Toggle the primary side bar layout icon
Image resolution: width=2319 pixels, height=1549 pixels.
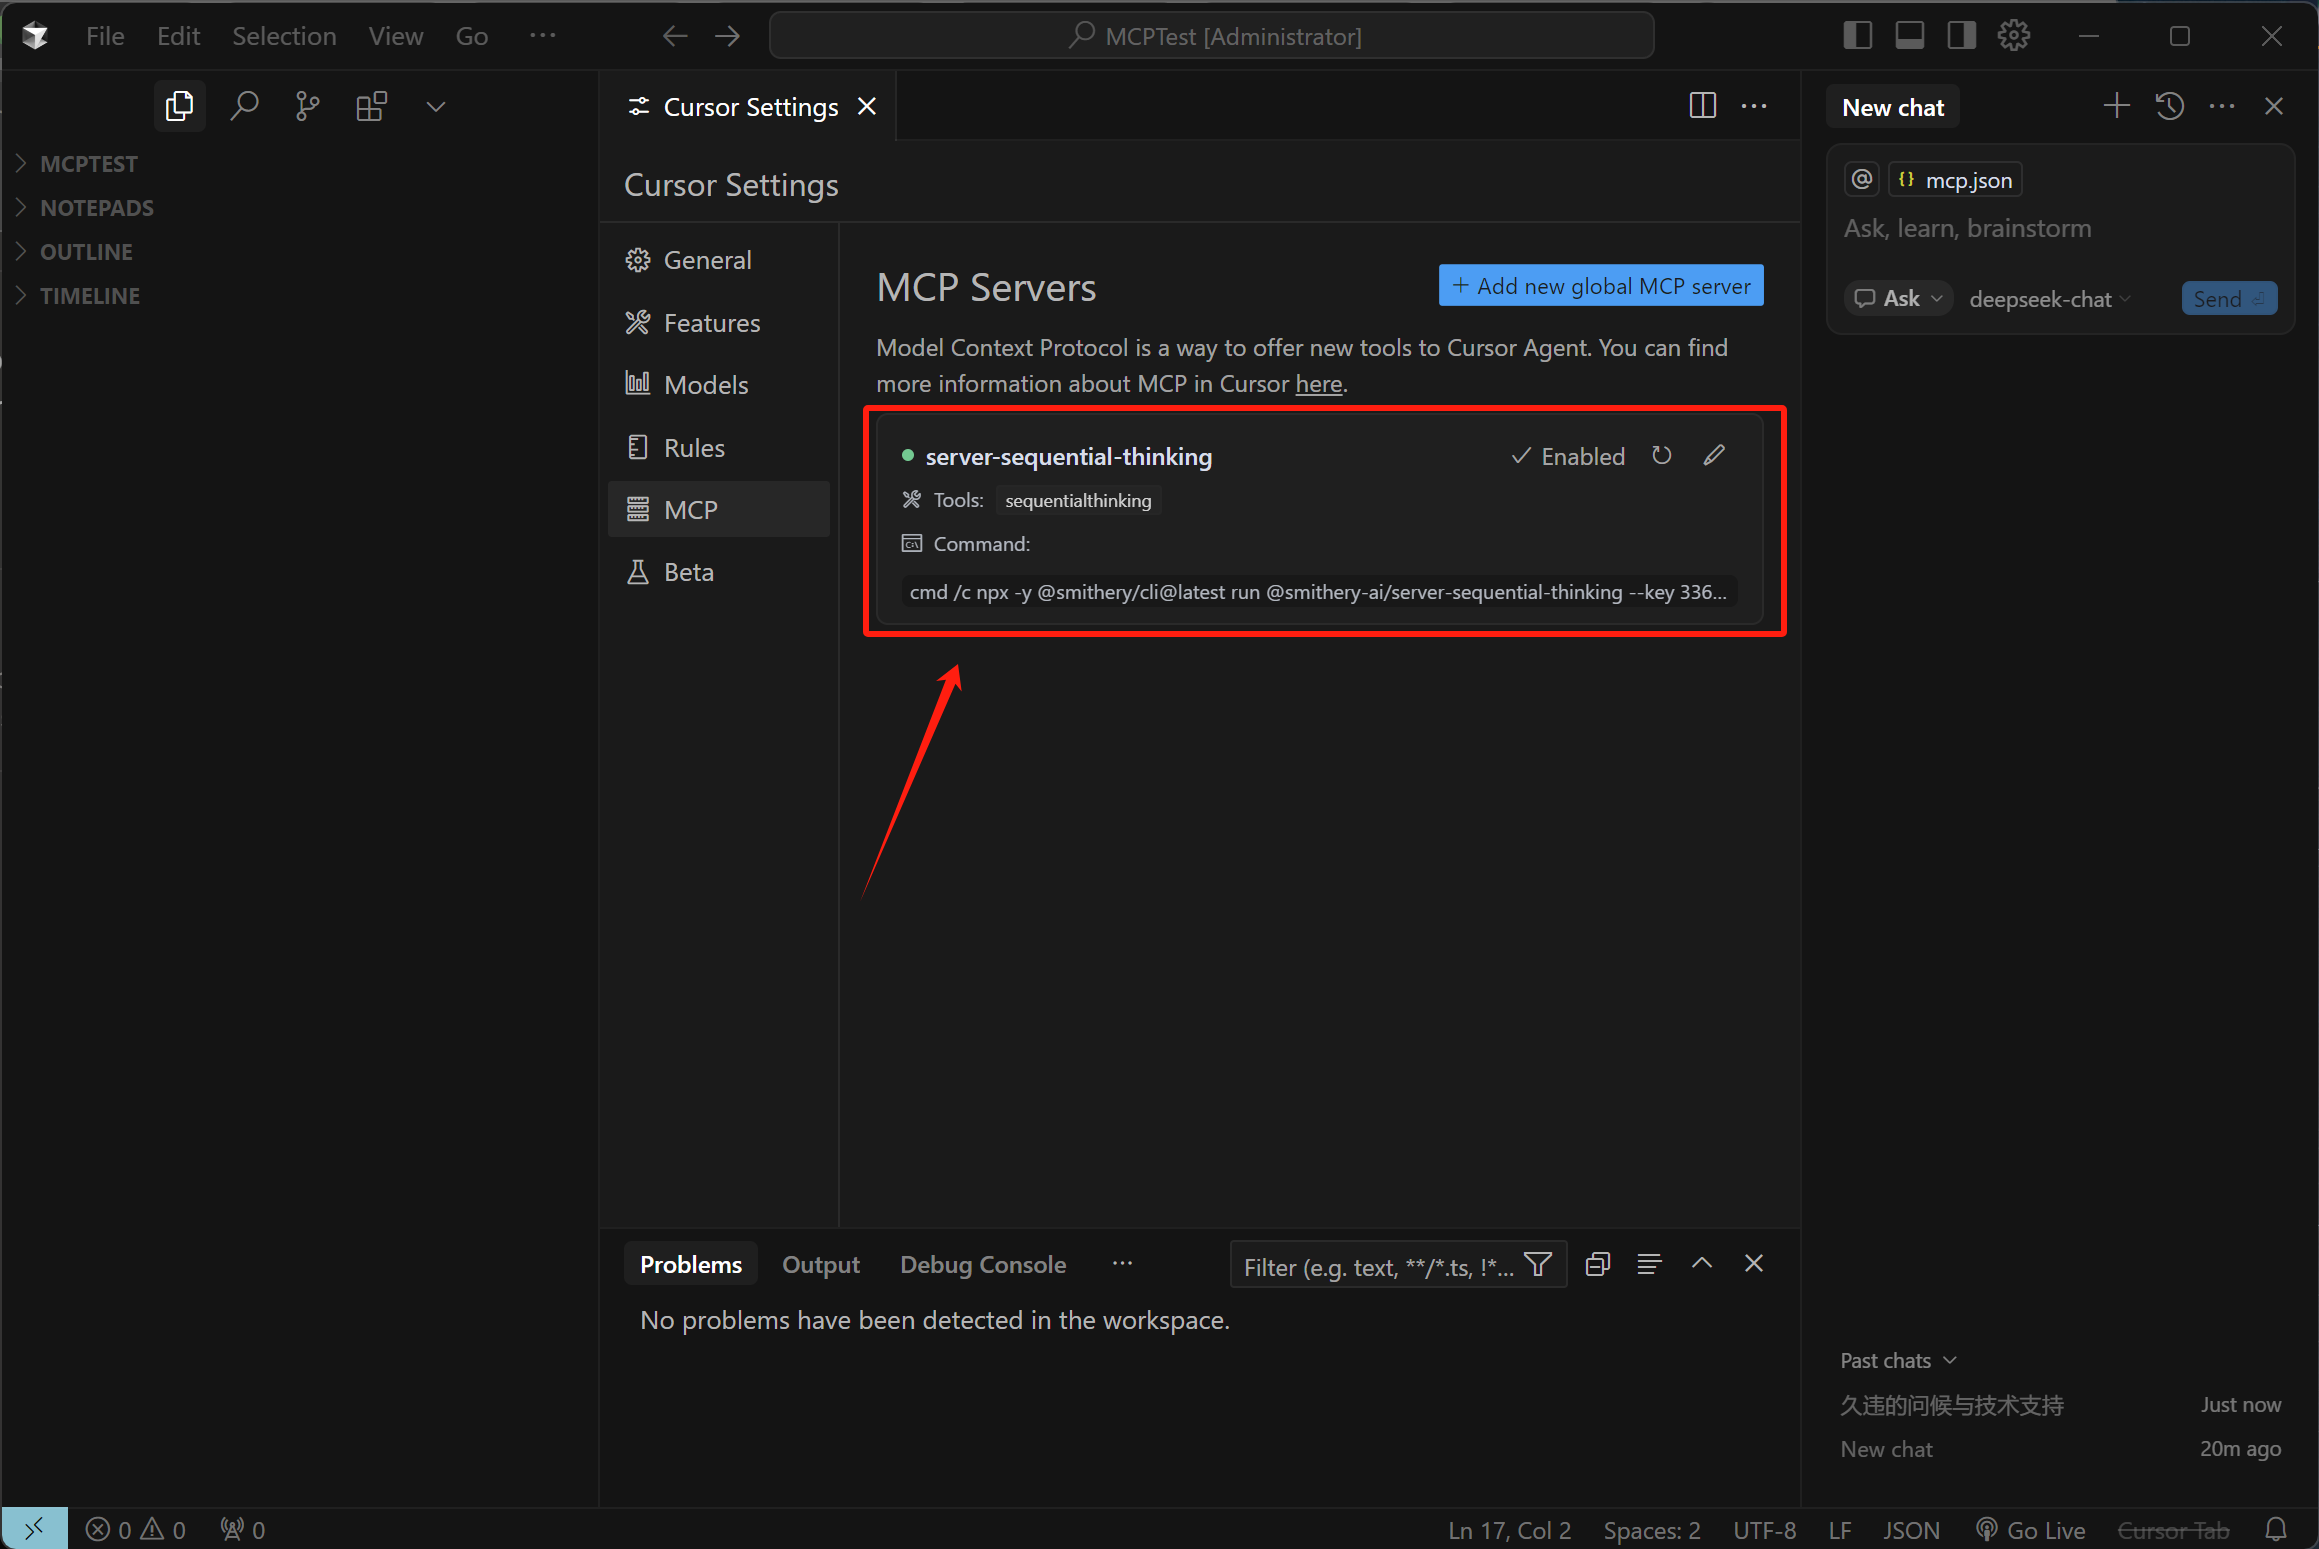[x=1857, y=36]
